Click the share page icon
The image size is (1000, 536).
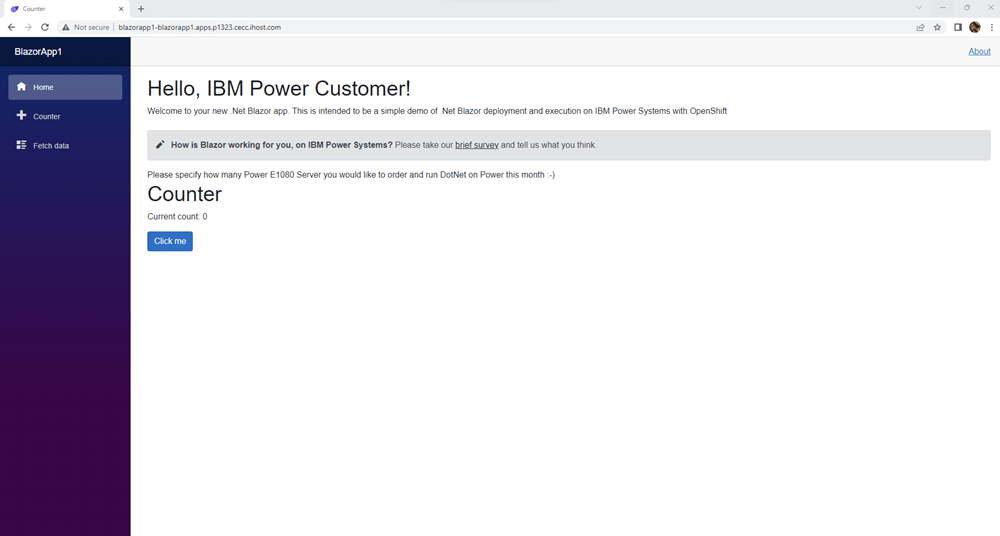[x=920, y=27]
